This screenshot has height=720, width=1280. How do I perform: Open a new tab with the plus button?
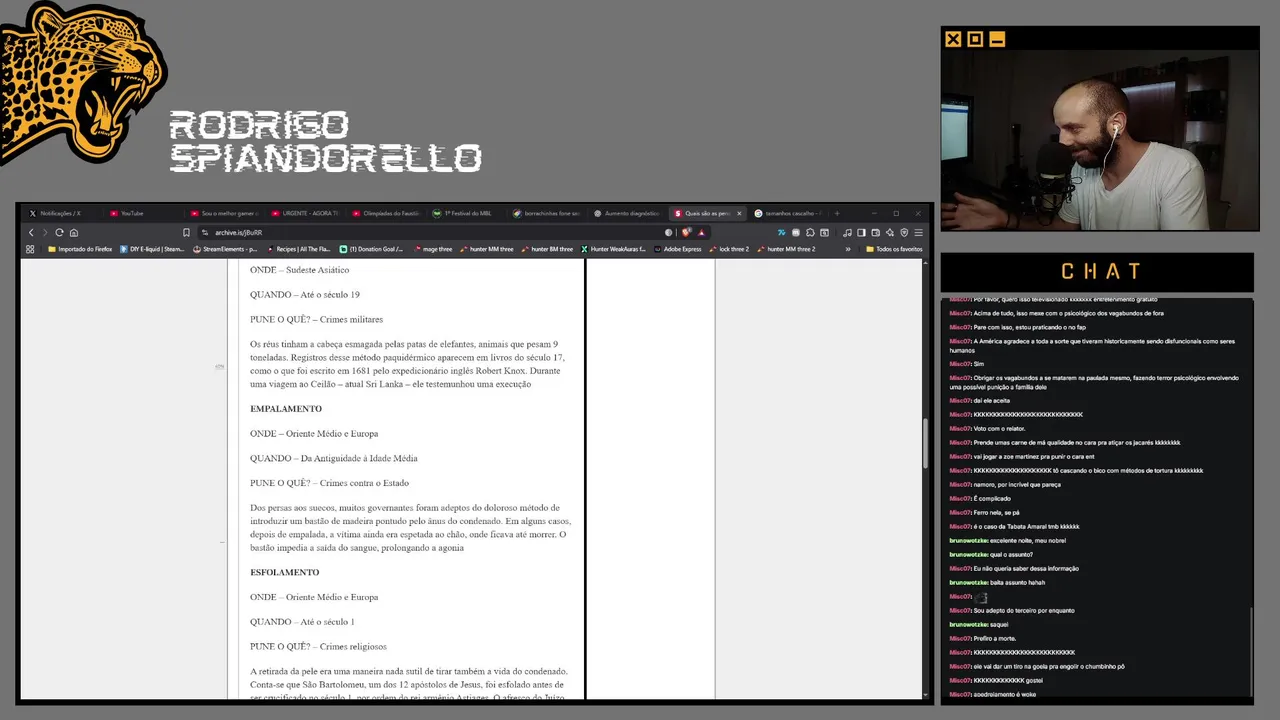click(x=837, y=213)
